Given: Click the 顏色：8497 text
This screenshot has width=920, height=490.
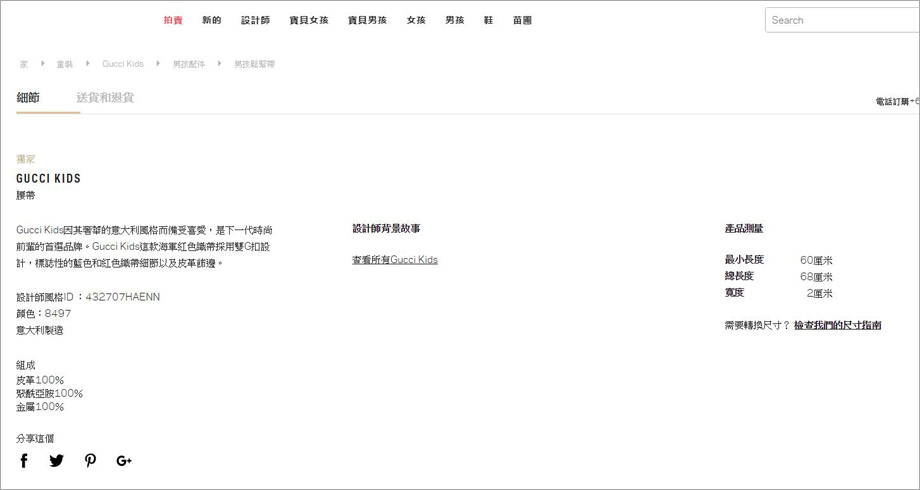Looking at the screenshot, I should pos(43,313).
